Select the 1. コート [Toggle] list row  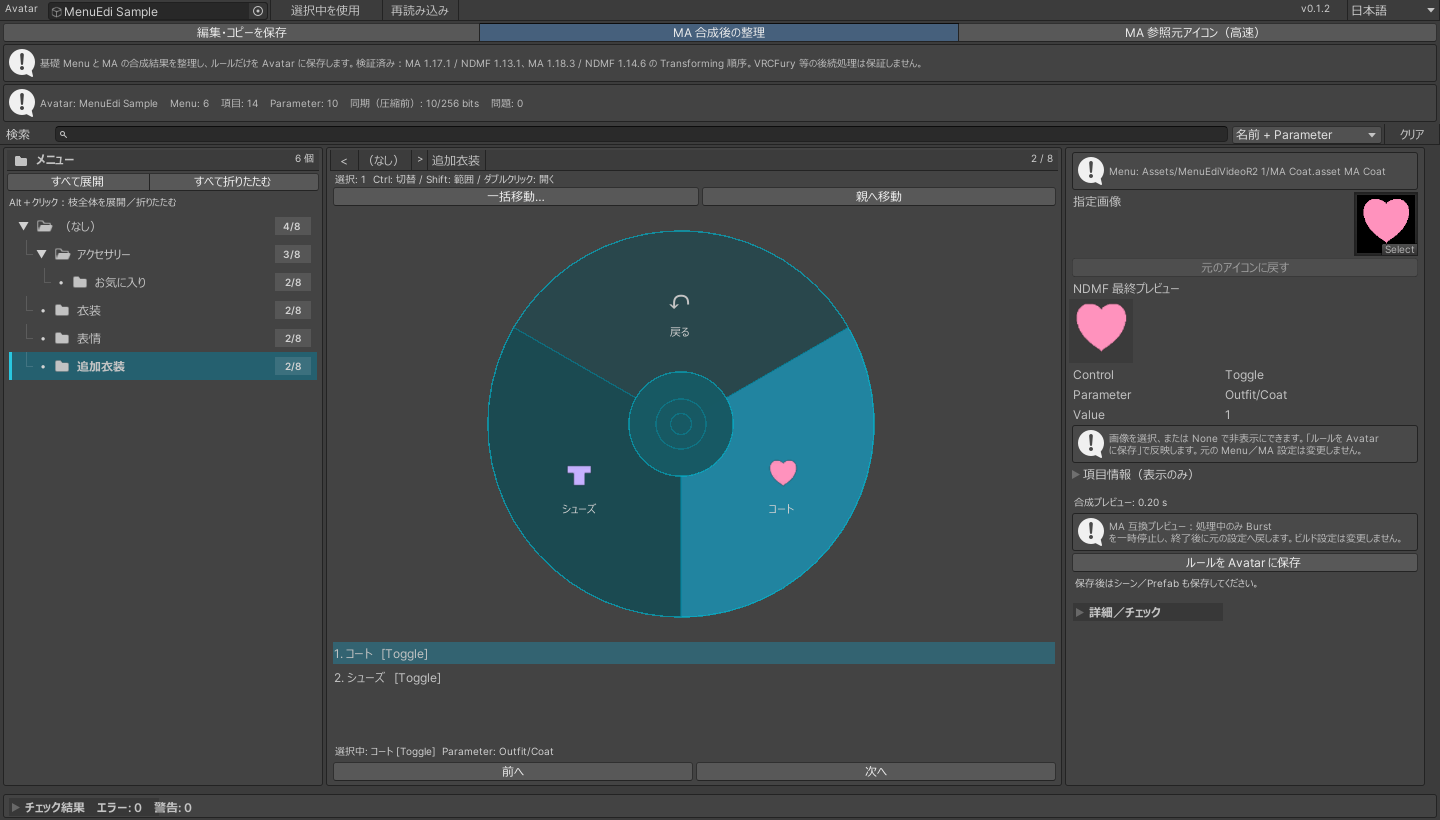tap(694, 654)
